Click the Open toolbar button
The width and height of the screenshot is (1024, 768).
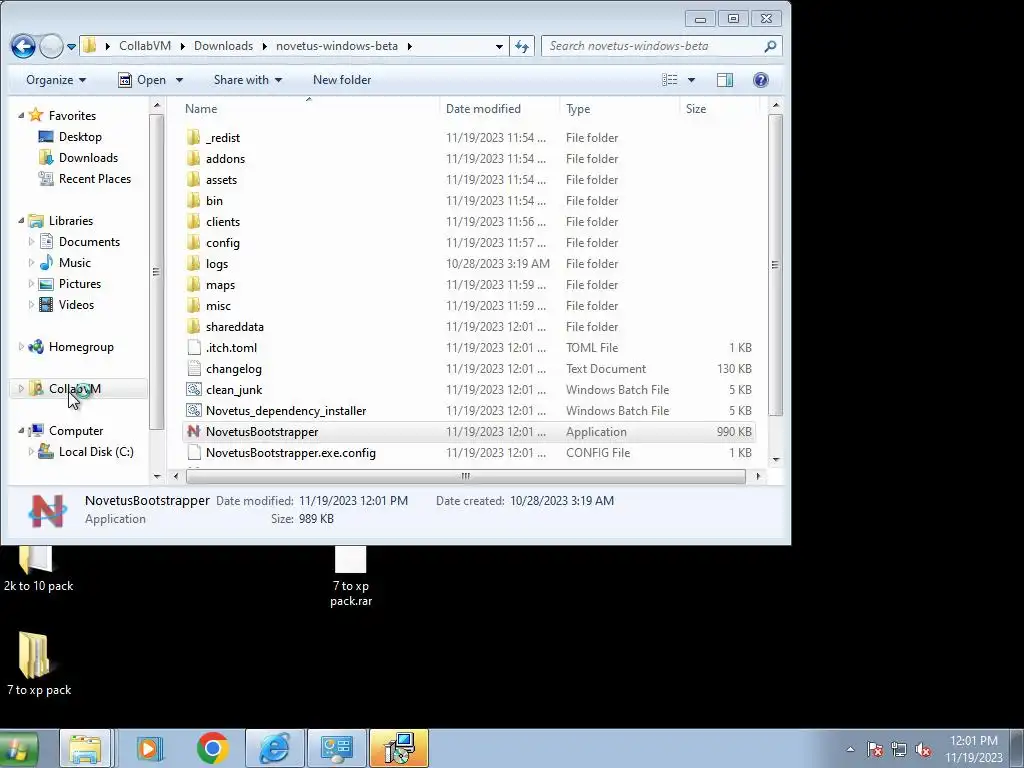pos(142,80)
